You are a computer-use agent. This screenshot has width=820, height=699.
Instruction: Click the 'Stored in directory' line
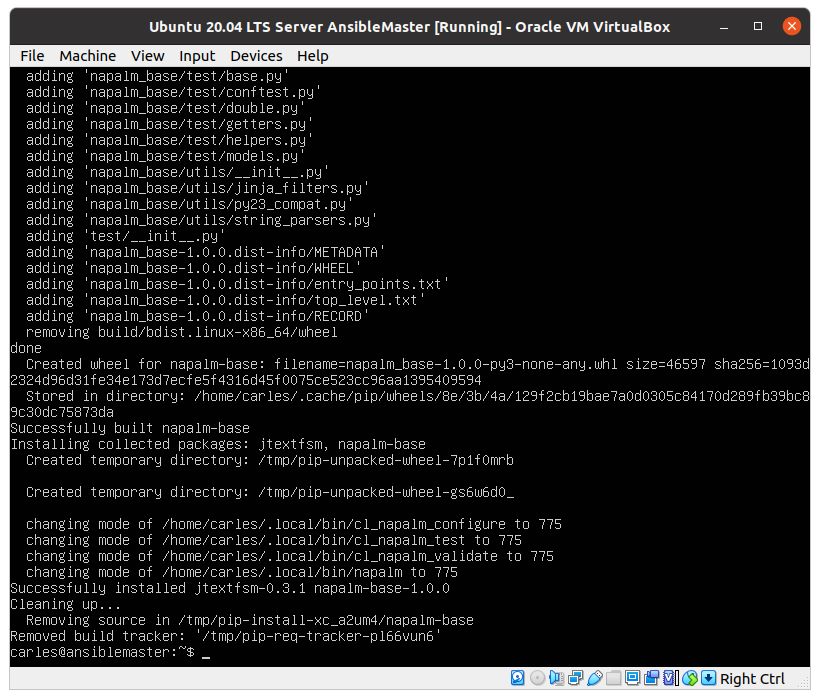click(410, 404)
